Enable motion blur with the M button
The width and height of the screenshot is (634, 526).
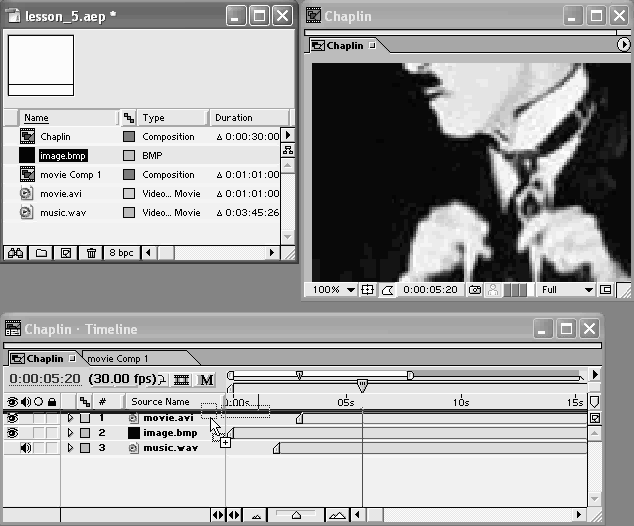(x=206, y=380)
